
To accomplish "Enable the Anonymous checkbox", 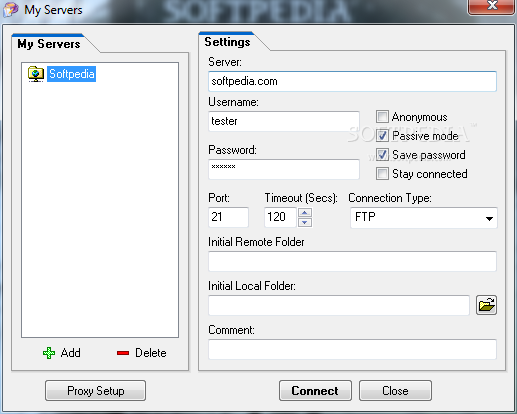I will coord(382,117).
